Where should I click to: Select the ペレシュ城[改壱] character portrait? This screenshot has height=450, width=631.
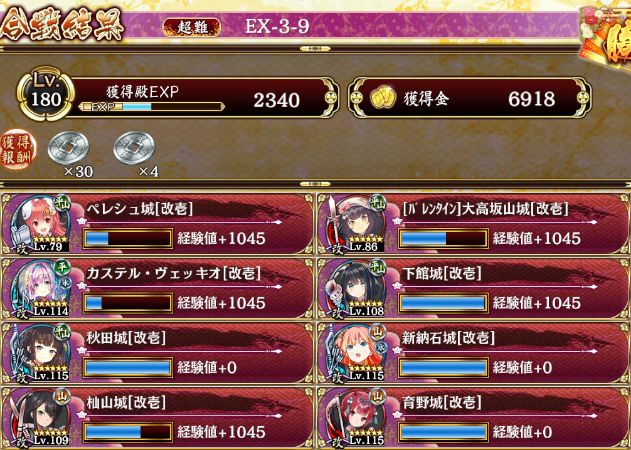[x=39, y=224]
